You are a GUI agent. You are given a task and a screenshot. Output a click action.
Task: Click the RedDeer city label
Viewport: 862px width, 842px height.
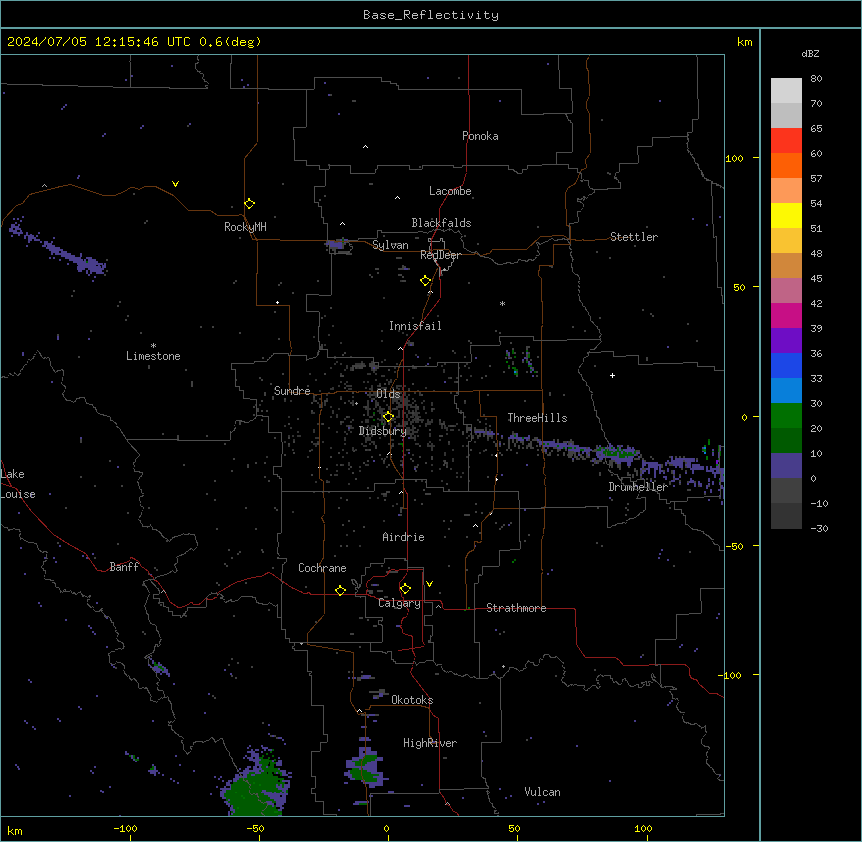tap(440, 255)
